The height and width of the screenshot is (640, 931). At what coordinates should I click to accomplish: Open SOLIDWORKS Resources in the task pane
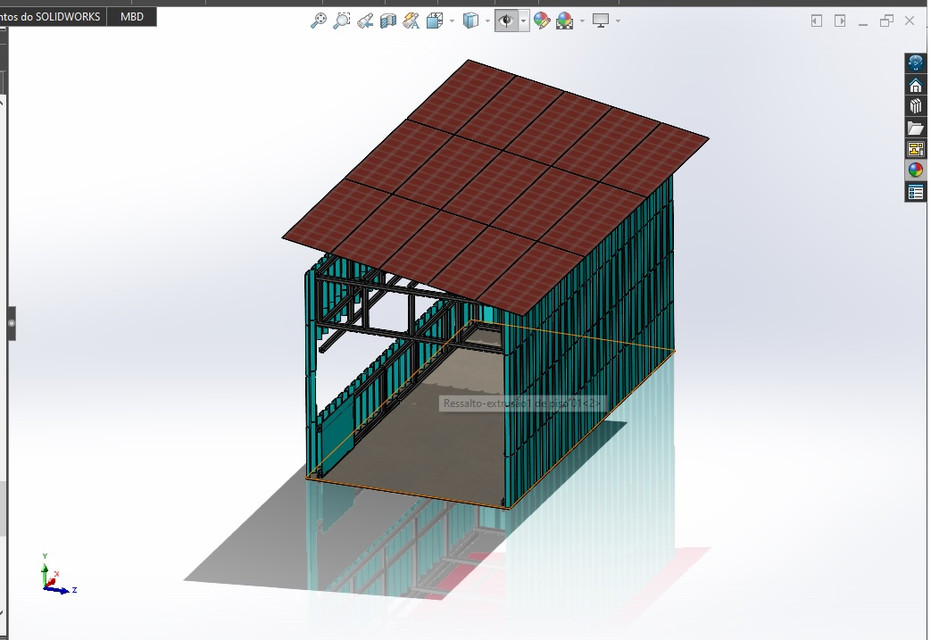pos(916,84)
